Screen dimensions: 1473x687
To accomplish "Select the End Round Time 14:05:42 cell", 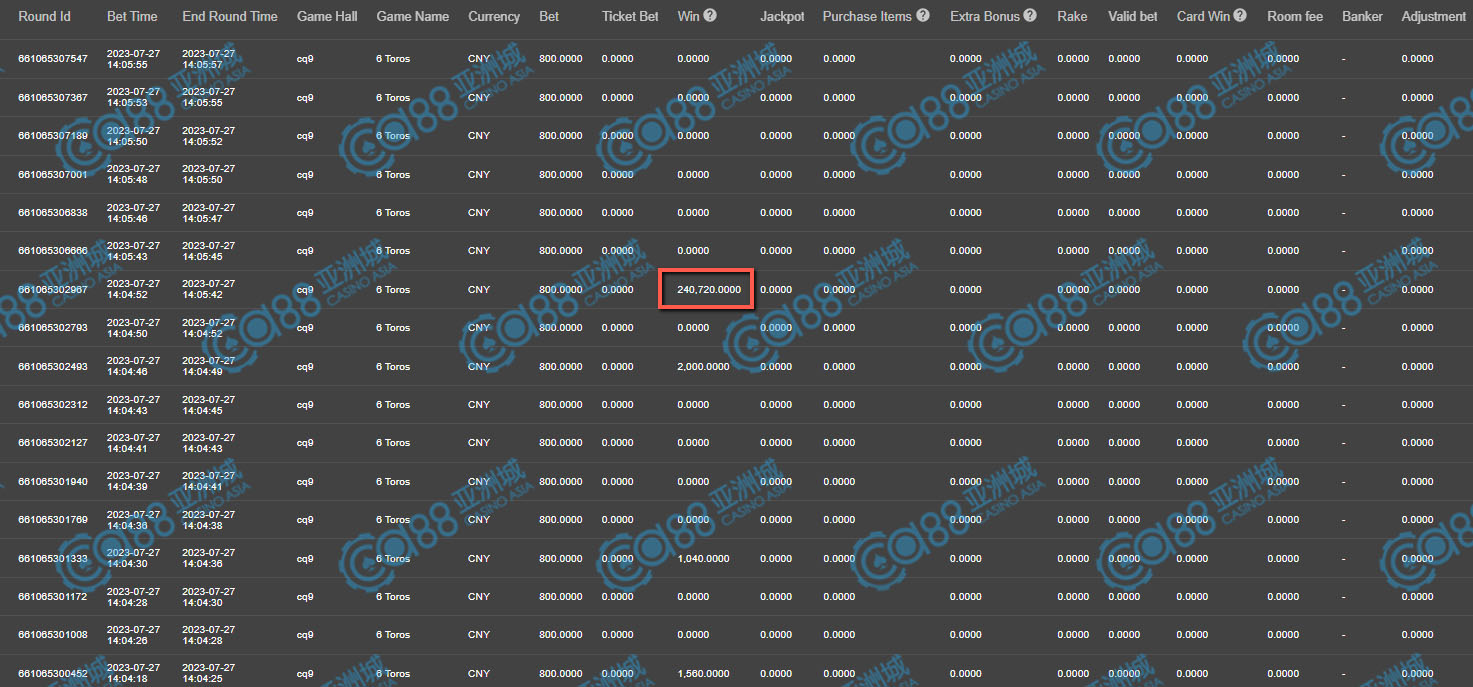I will pyautogui.click(x=209, y=290).
